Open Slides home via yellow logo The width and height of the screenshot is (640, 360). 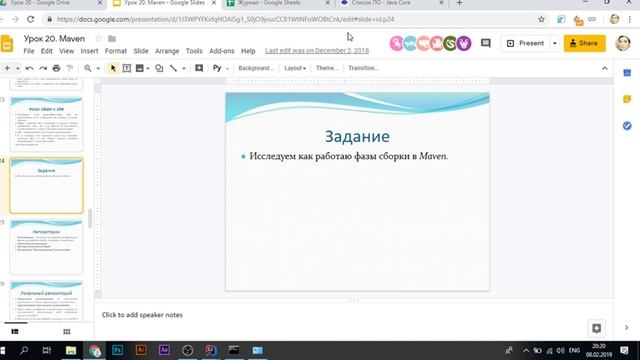tap(7, 44)
